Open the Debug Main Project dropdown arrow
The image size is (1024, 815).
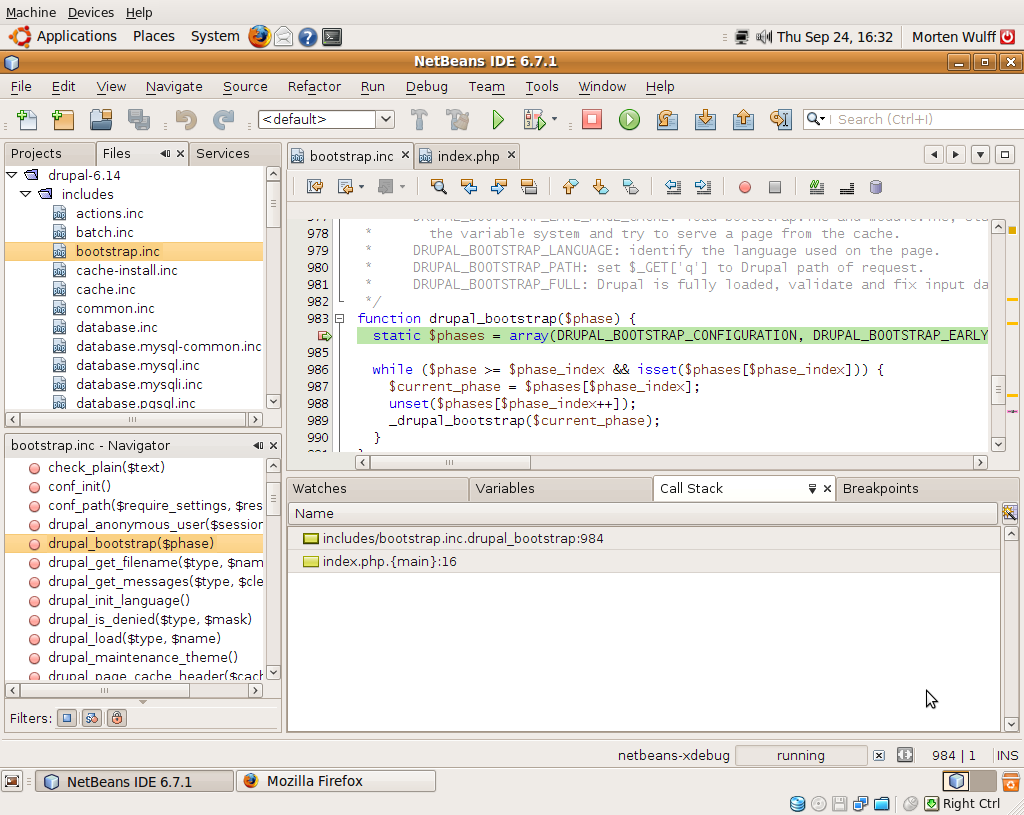point(554,119)
